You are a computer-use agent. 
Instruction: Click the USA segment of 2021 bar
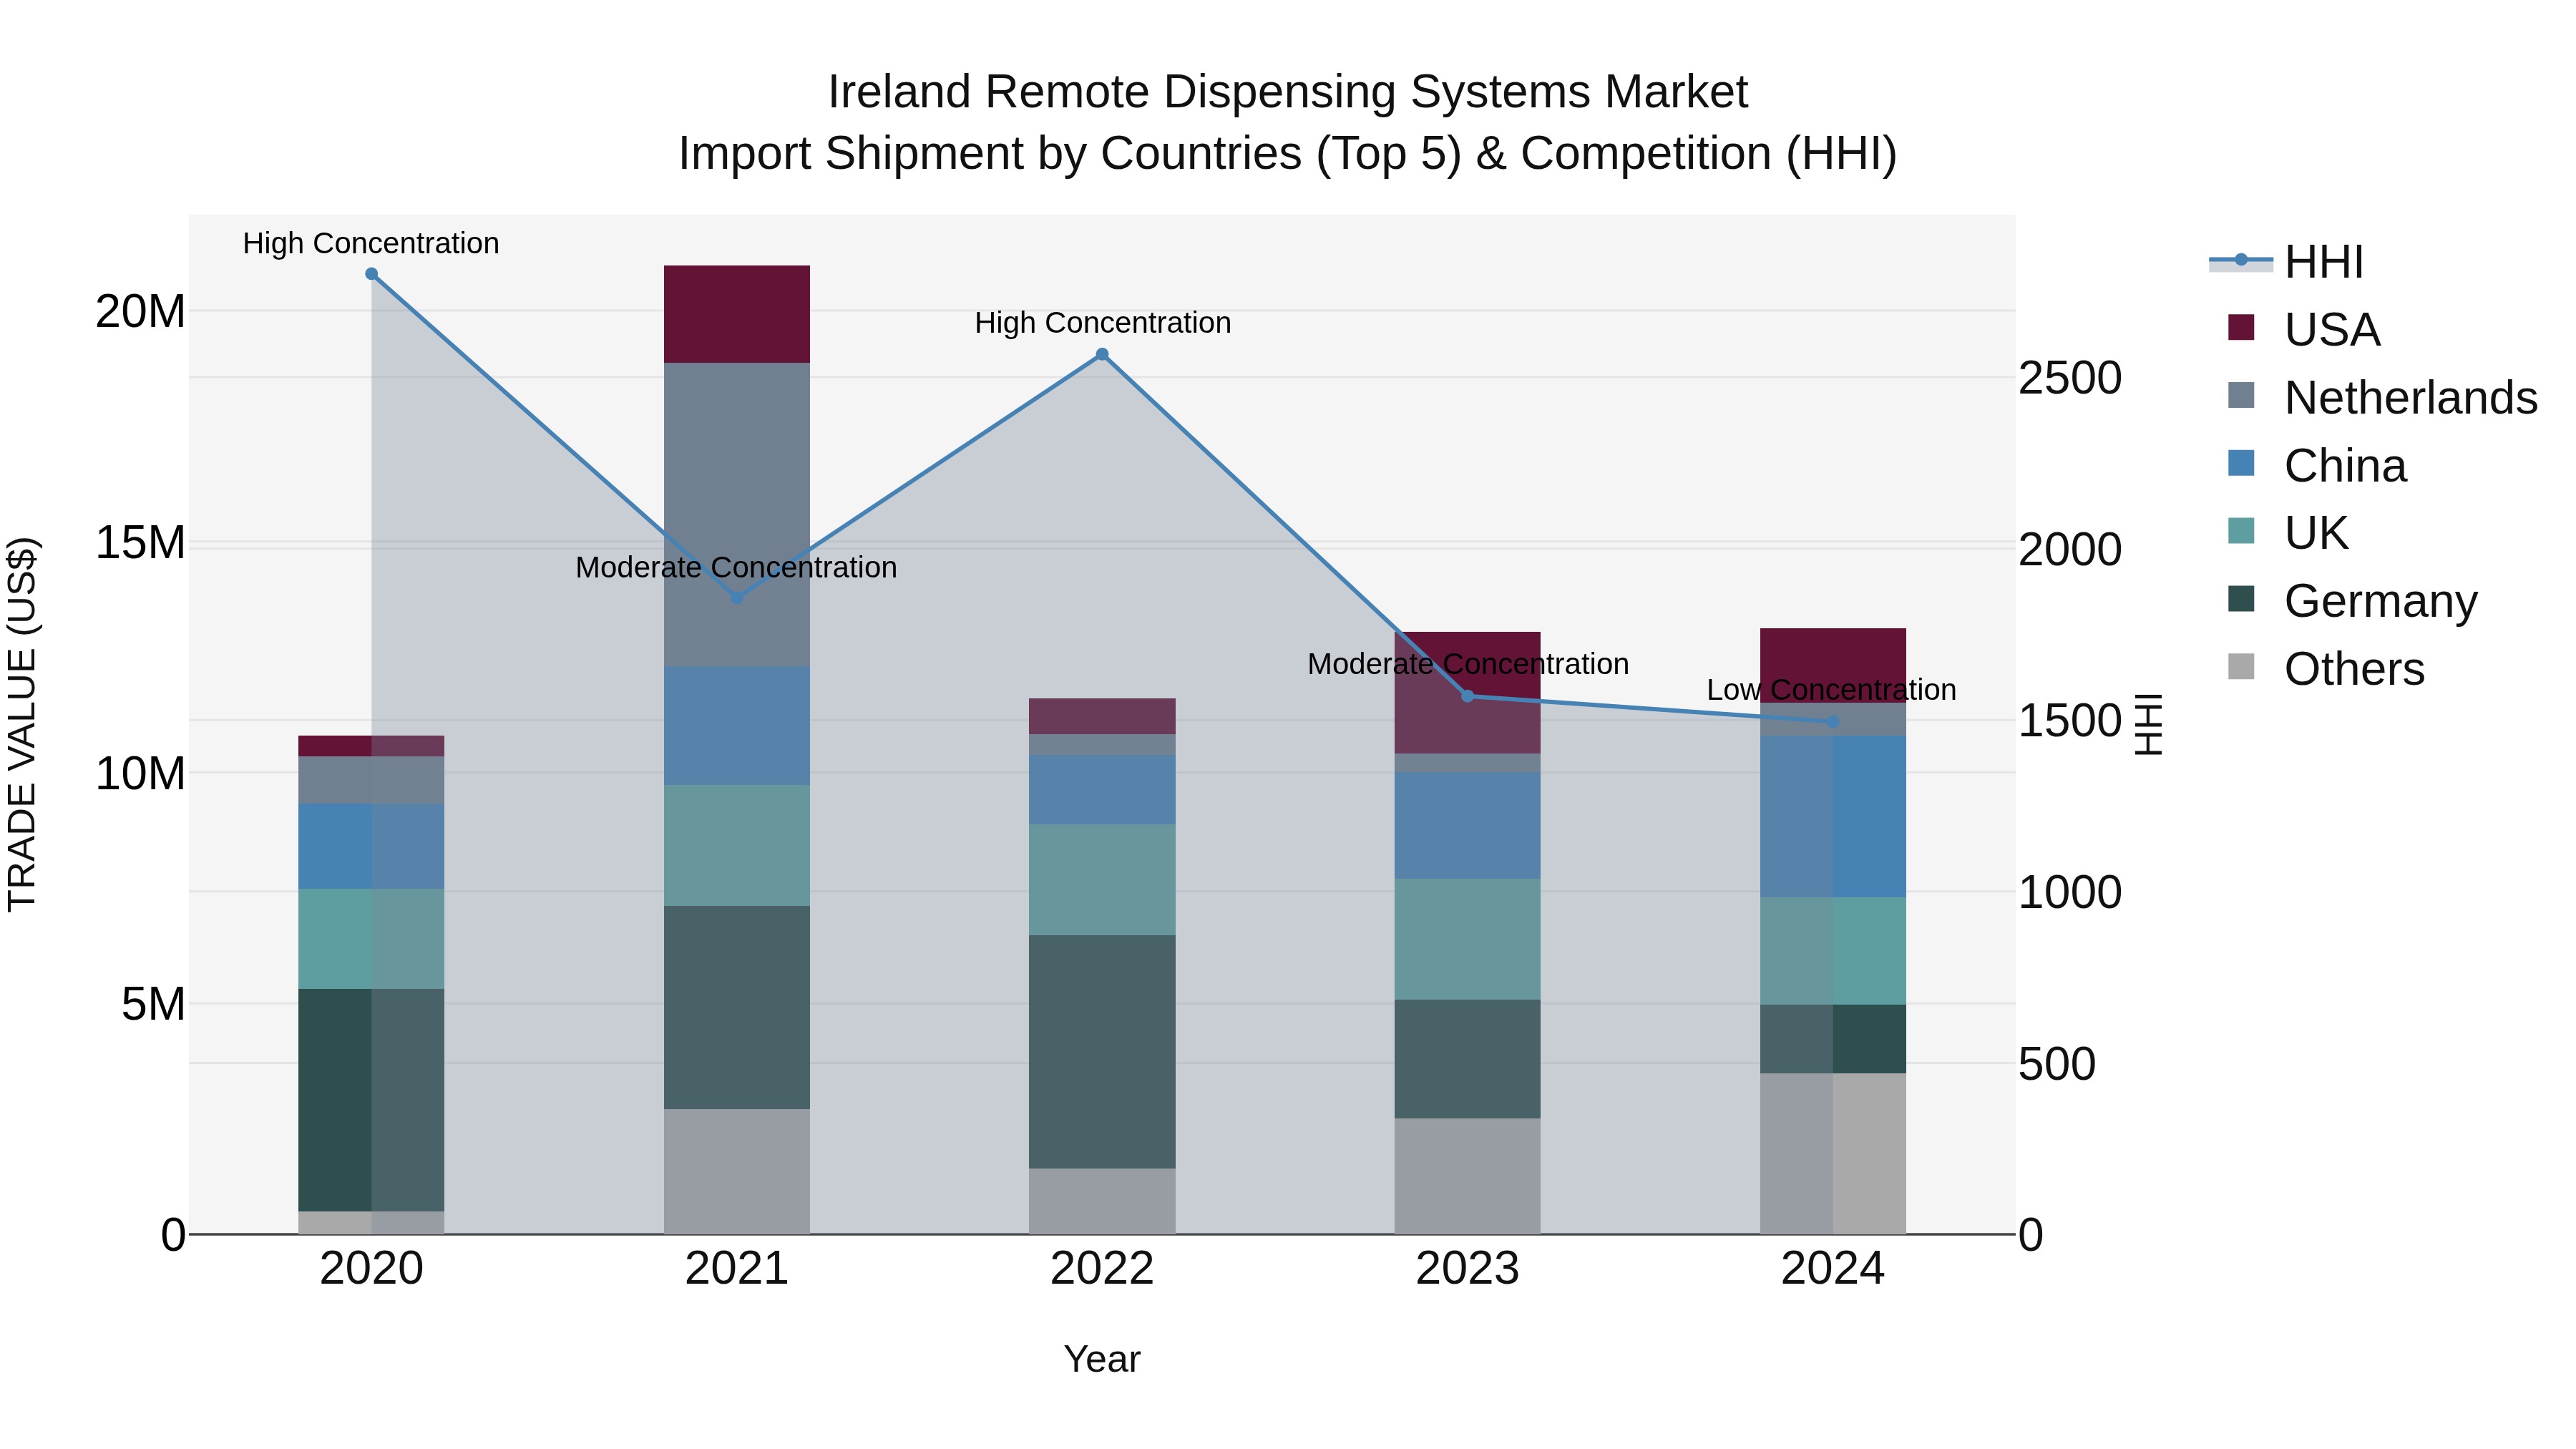point(737,314)
